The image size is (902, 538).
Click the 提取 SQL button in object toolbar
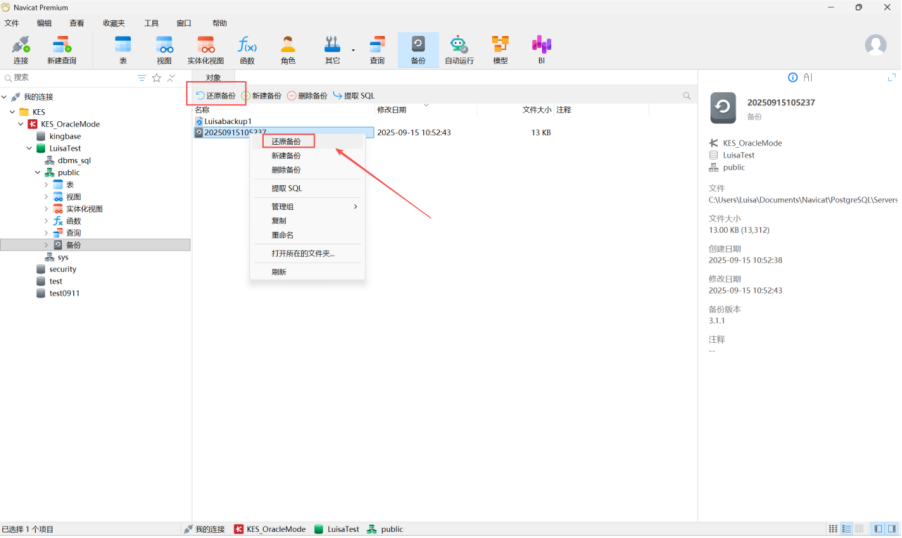(x=353, y=96)
